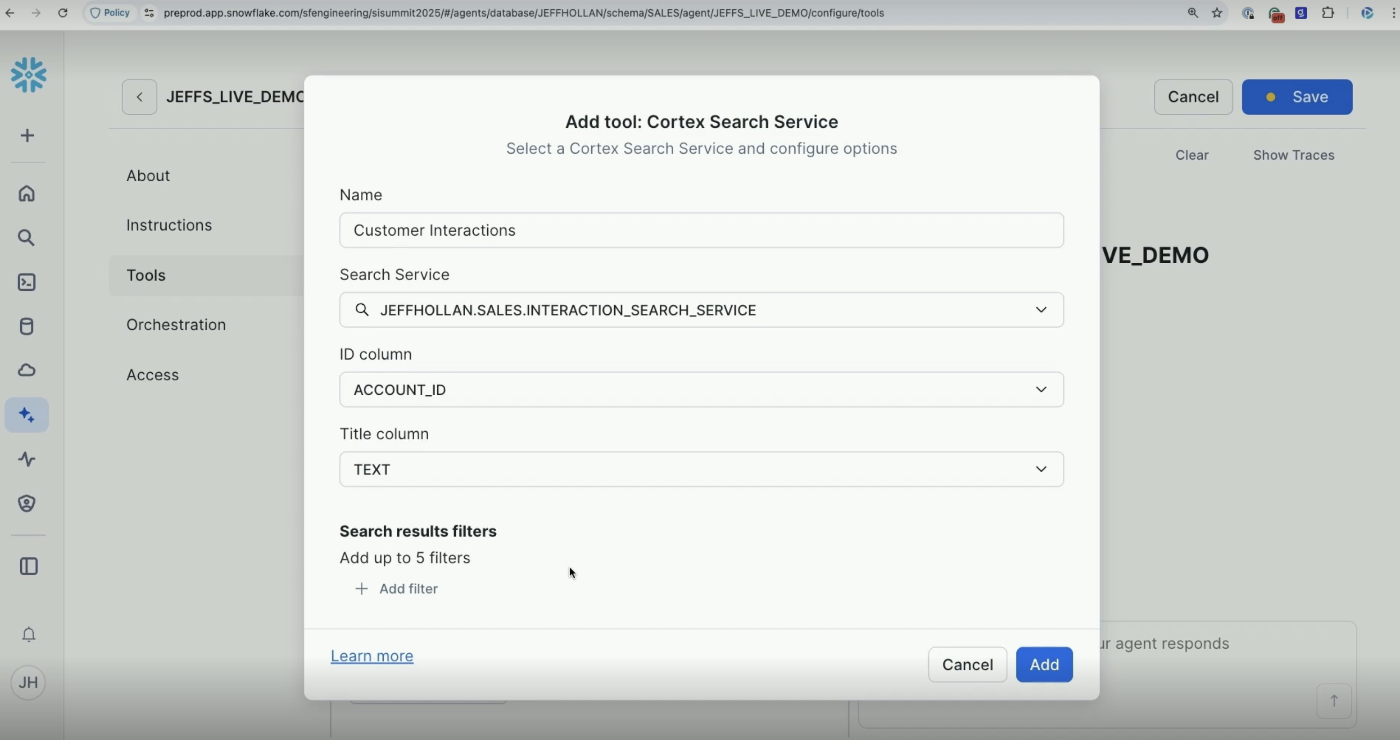Click the browser zoom magnifier icon
This screenshot has width=1400, height=740.
coord(1192,13)
